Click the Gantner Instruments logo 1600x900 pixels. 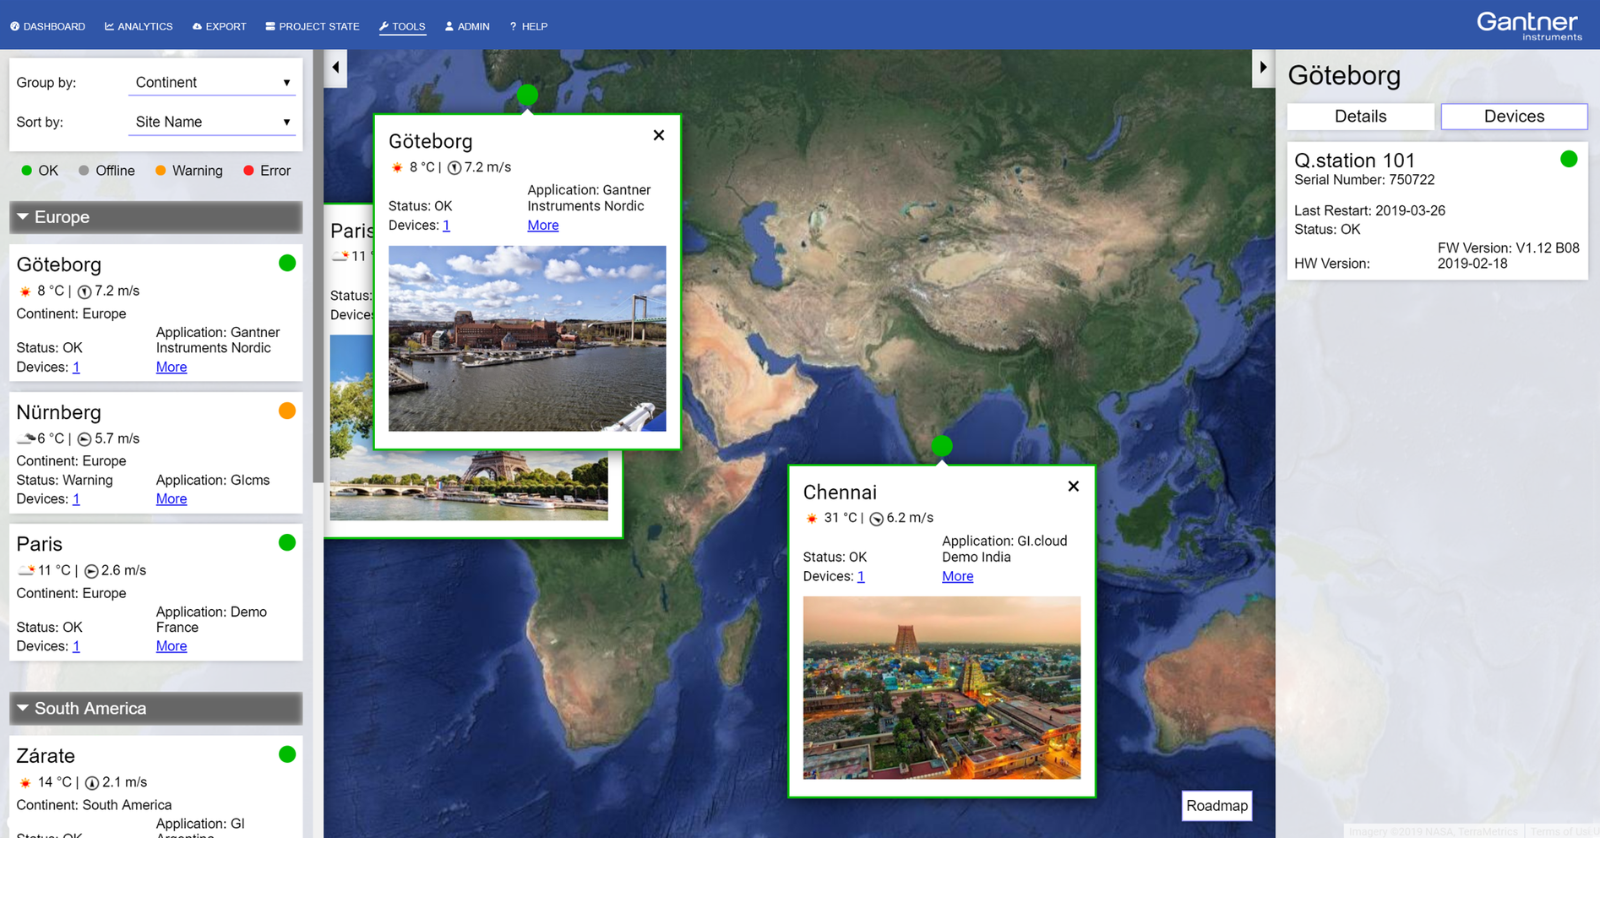(1529, 25)
